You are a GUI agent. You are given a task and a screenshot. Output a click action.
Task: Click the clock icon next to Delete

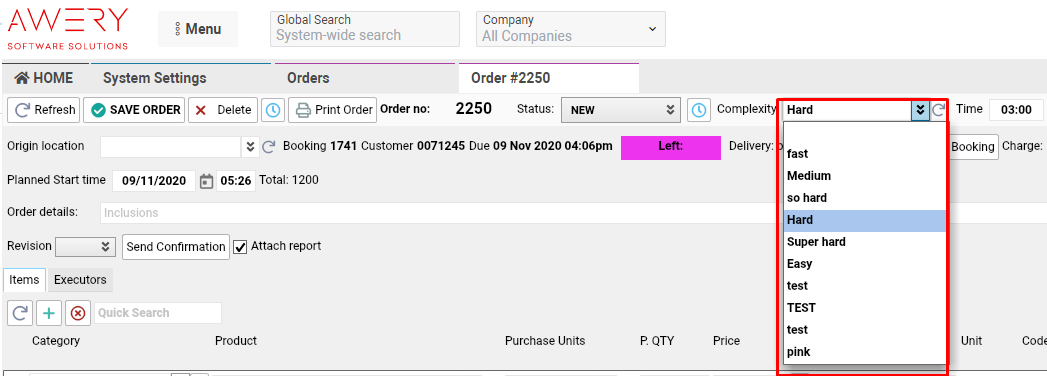pos(272,110)
